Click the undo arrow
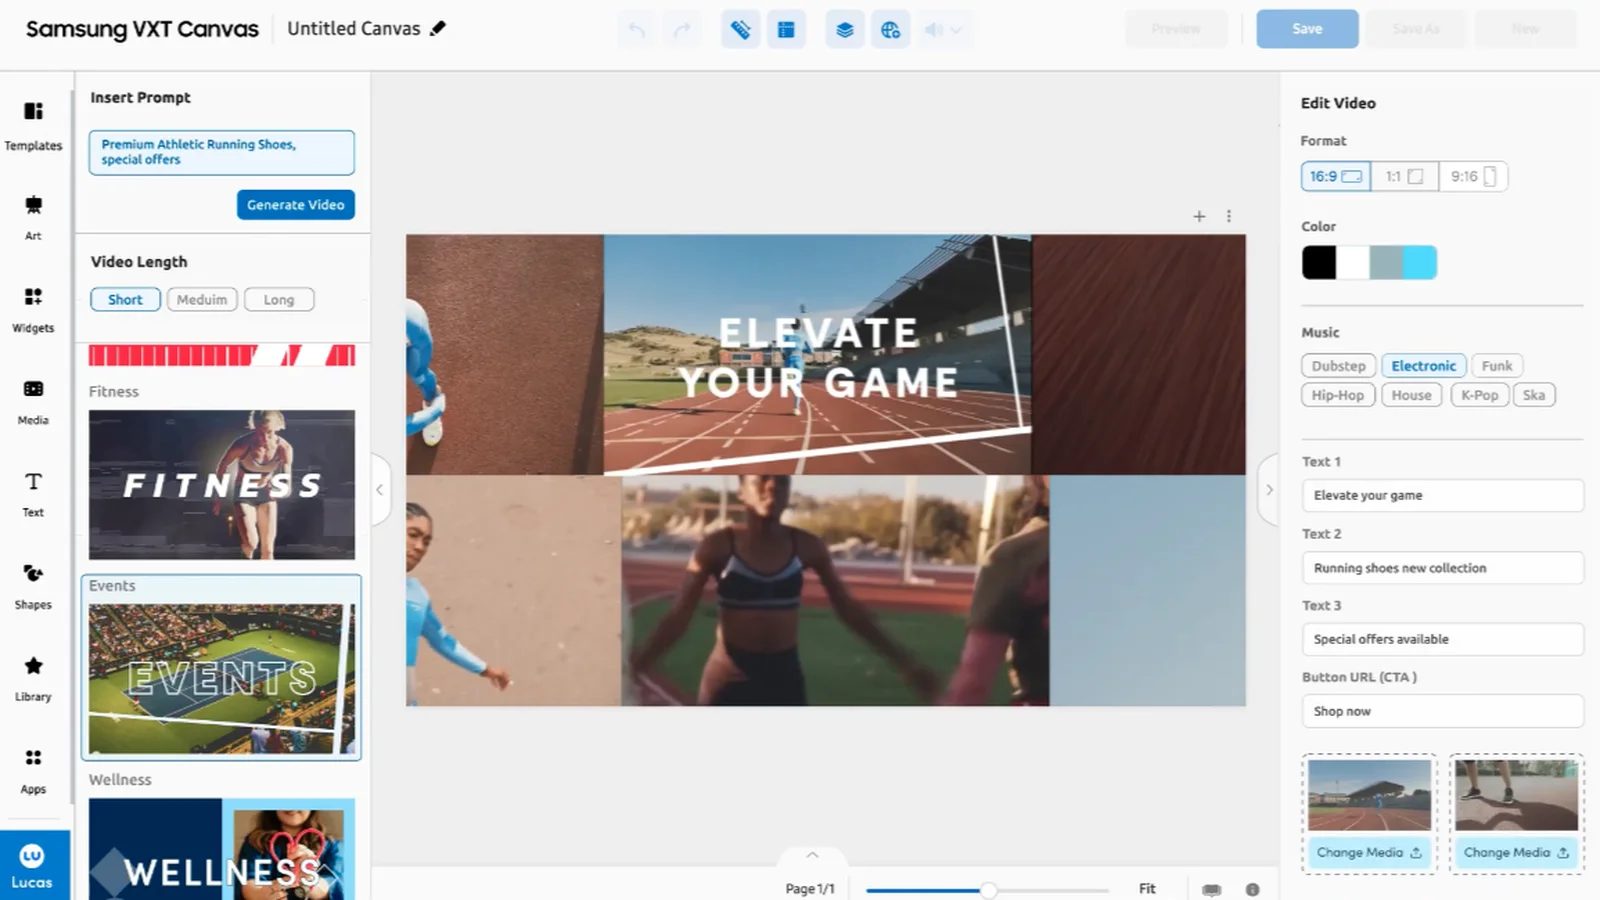The width and height of the screenshot is (1600, 900). click(x=636, y=29)
